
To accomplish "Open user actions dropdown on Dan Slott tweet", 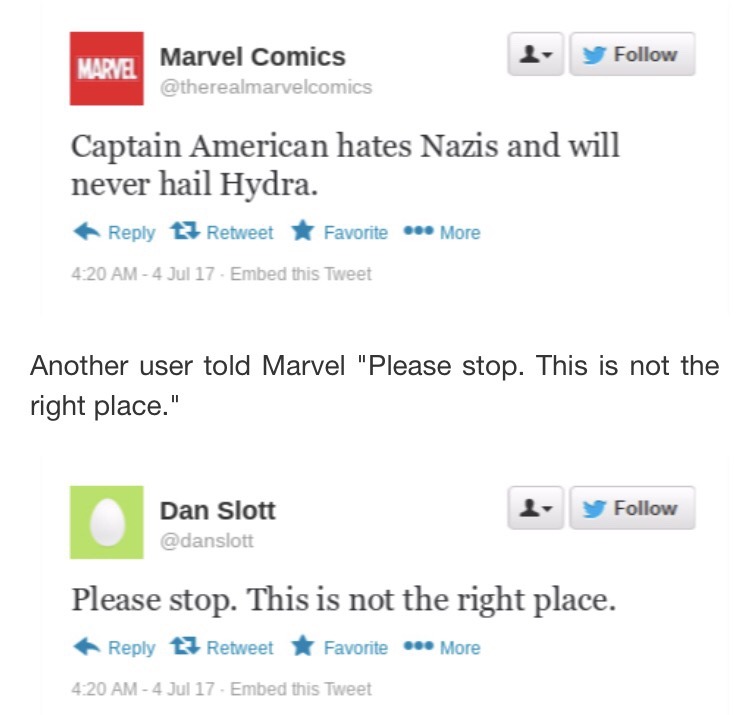I will click(533, 509).
